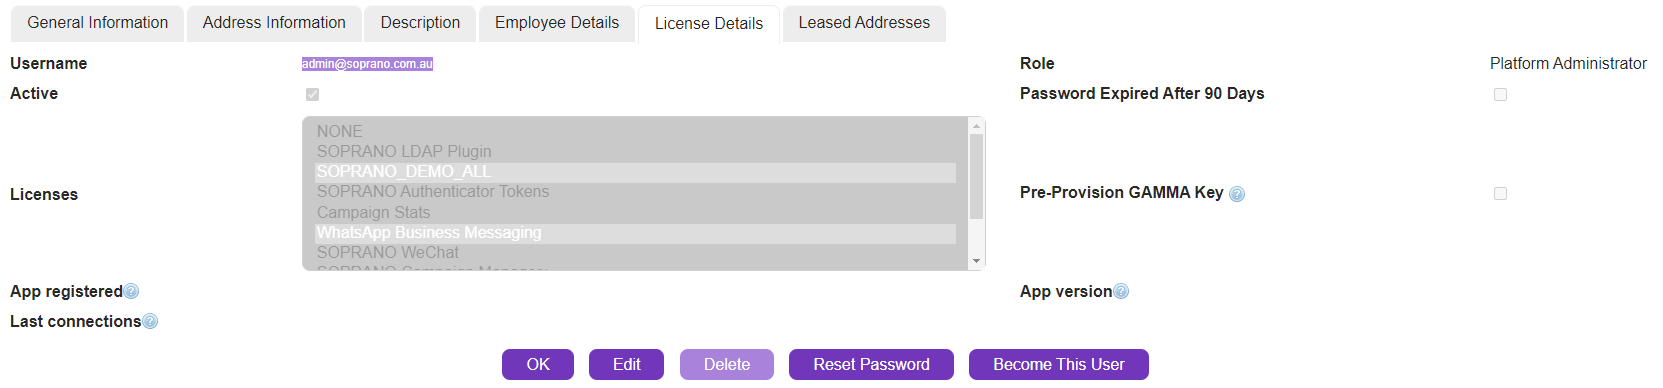
Task: Click the licenses list scrollbar thumb
Action: click(976, 176)
